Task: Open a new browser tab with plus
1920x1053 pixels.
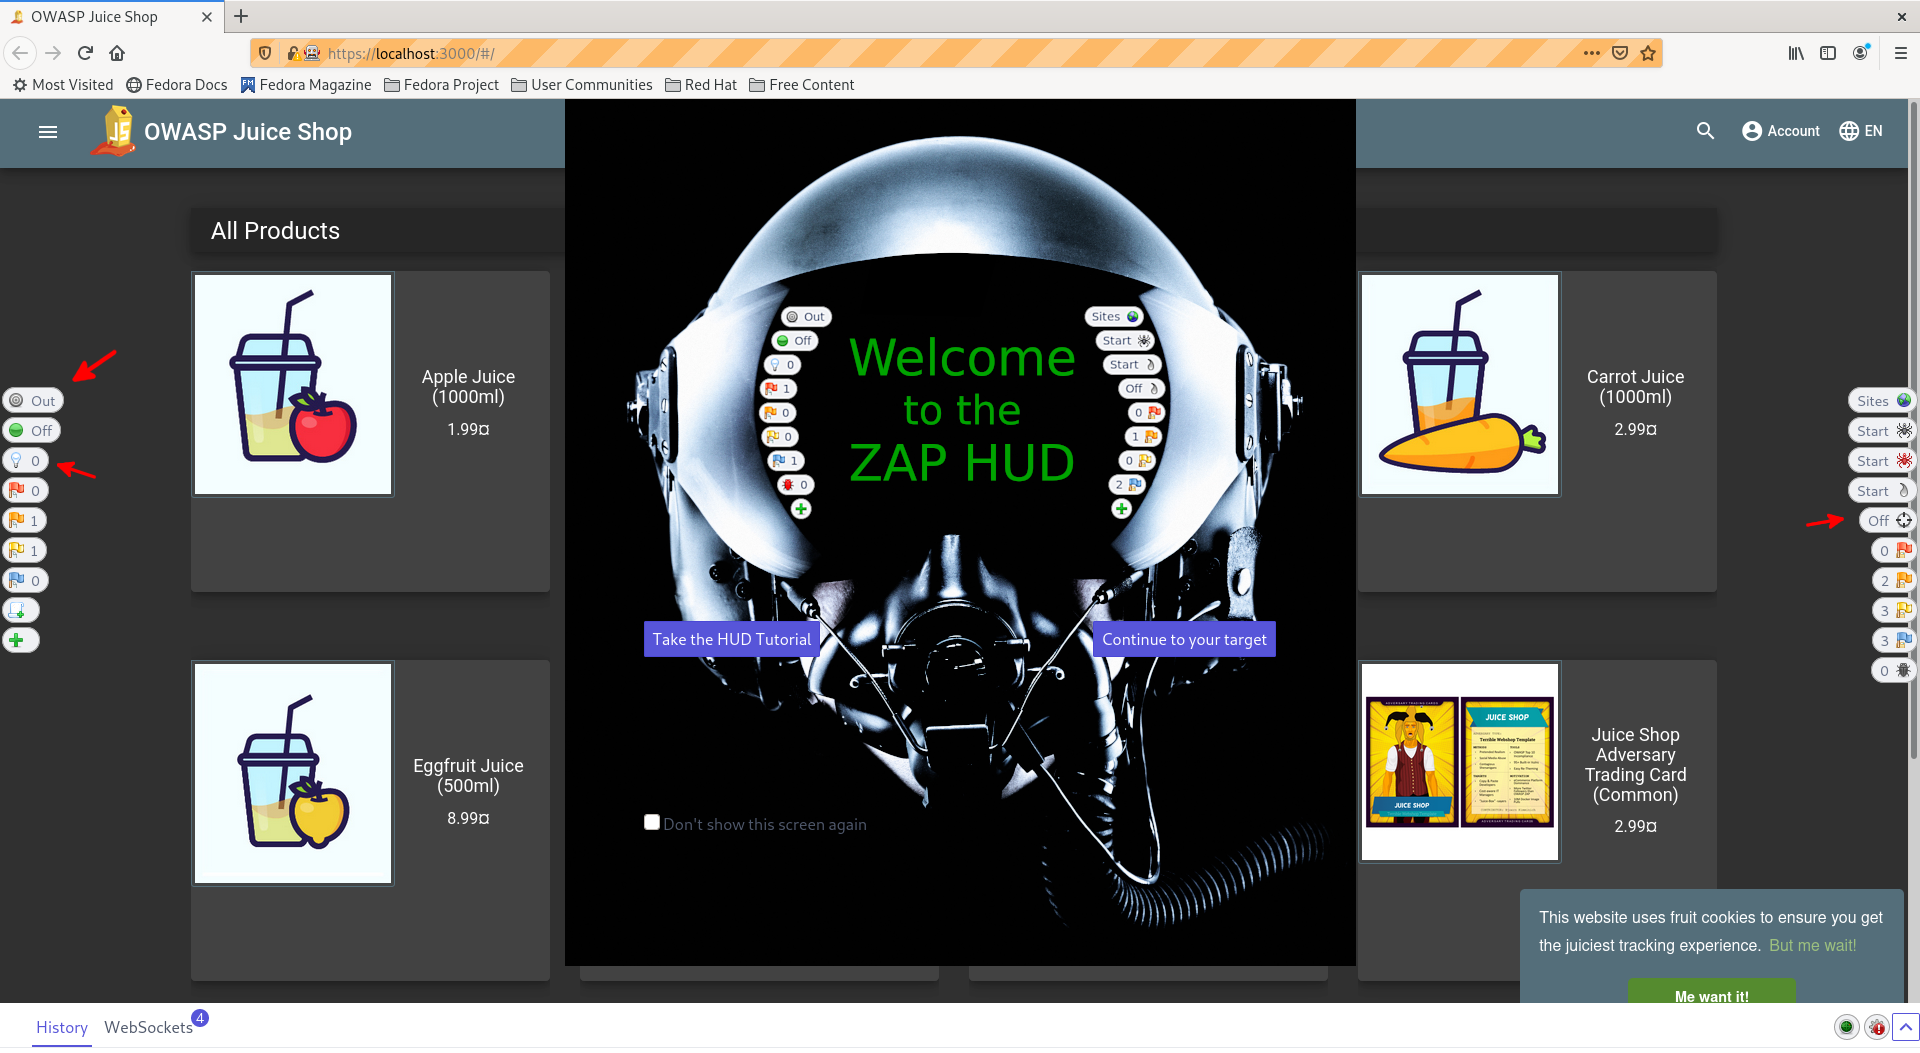Action: tap(241, 16)
